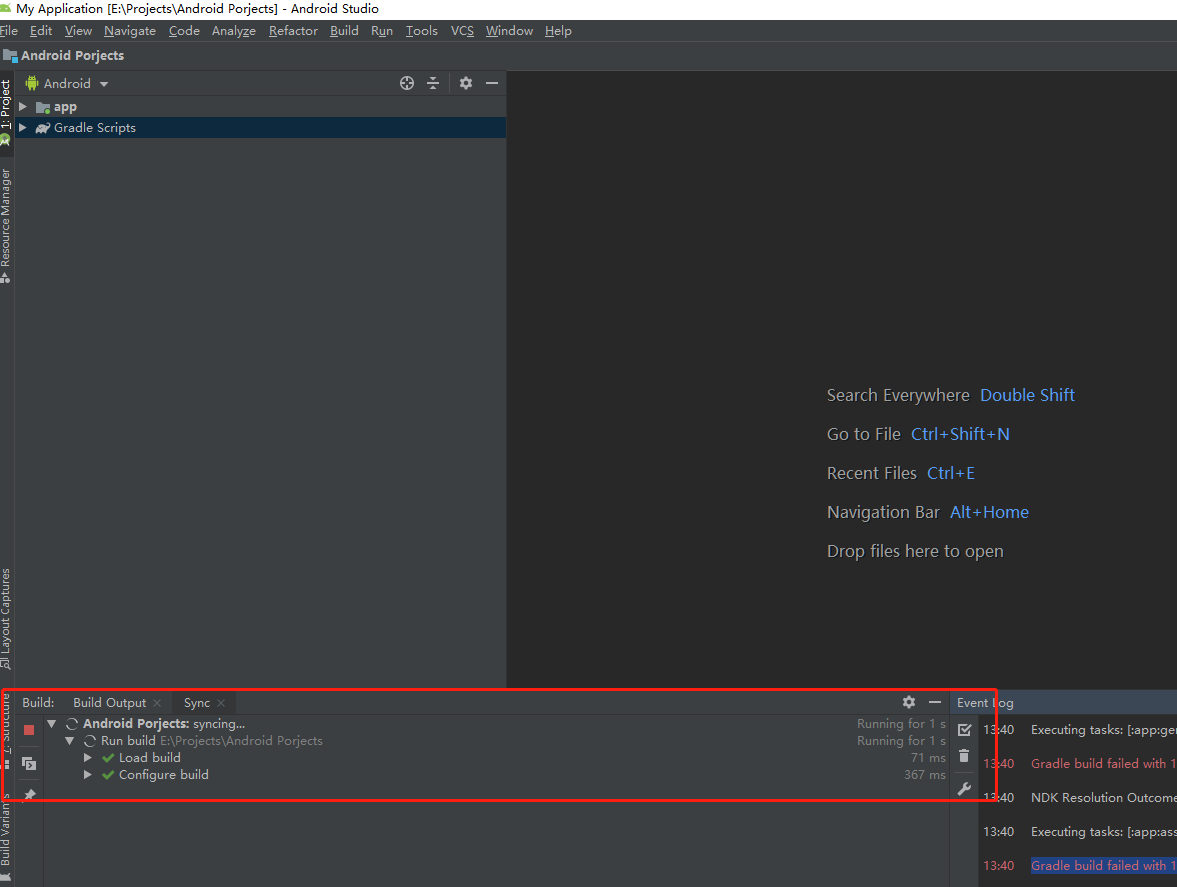Screen dimensions: 1177x887
Task: Open Build panel settings gear
Action: point(909,702)
